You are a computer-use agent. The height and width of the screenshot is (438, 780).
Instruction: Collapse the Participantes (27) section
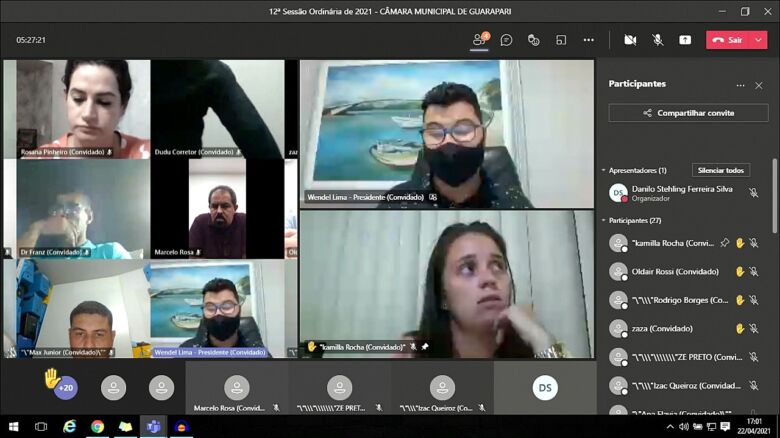click(603, 221)
